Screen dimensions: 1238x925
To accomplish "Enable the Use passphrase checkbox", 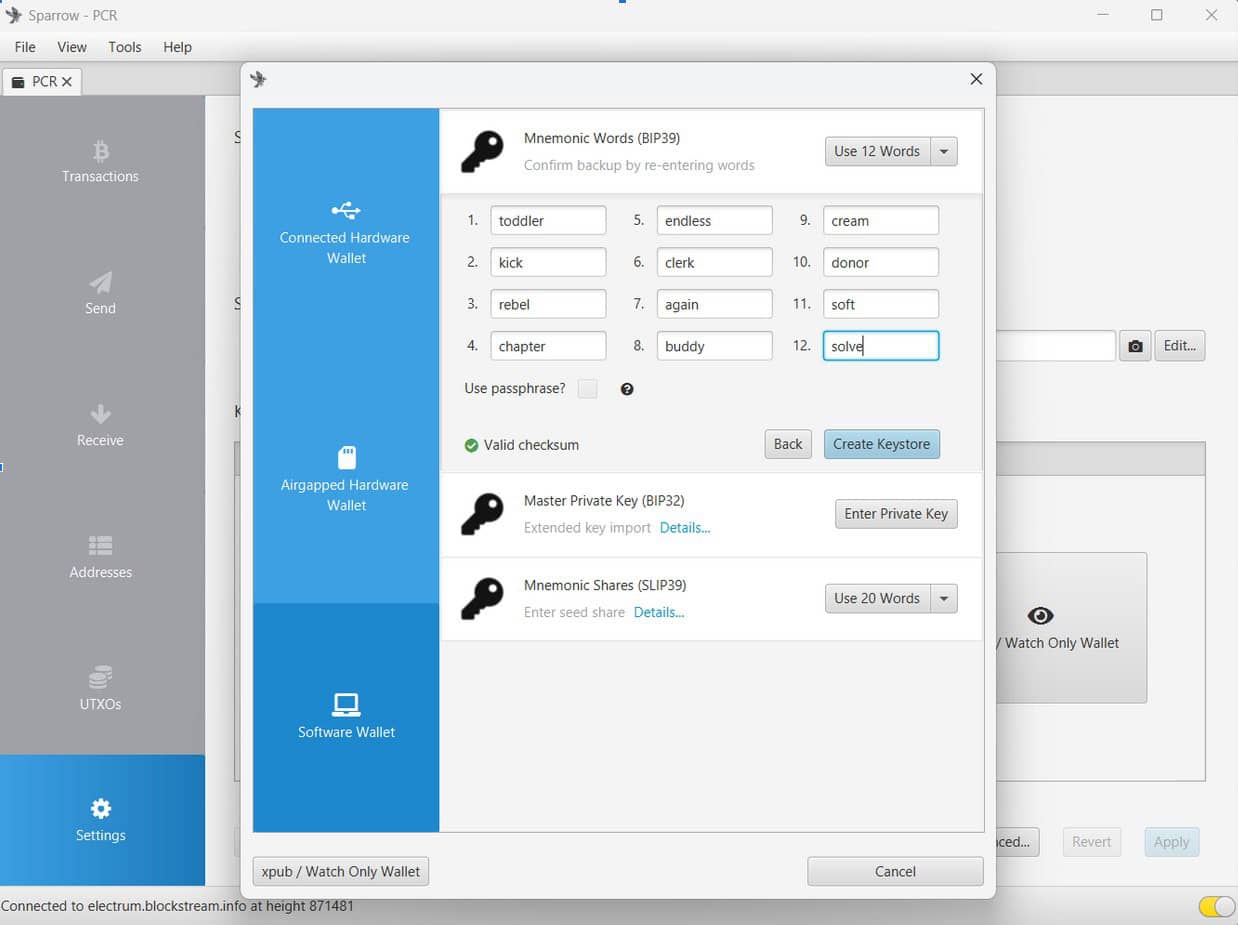I will click(x=587, y=388).
